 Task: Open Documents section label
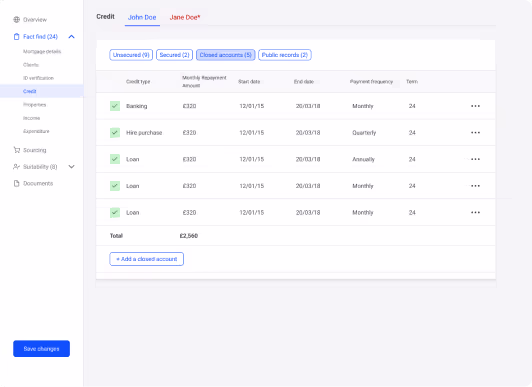[38, 183]
